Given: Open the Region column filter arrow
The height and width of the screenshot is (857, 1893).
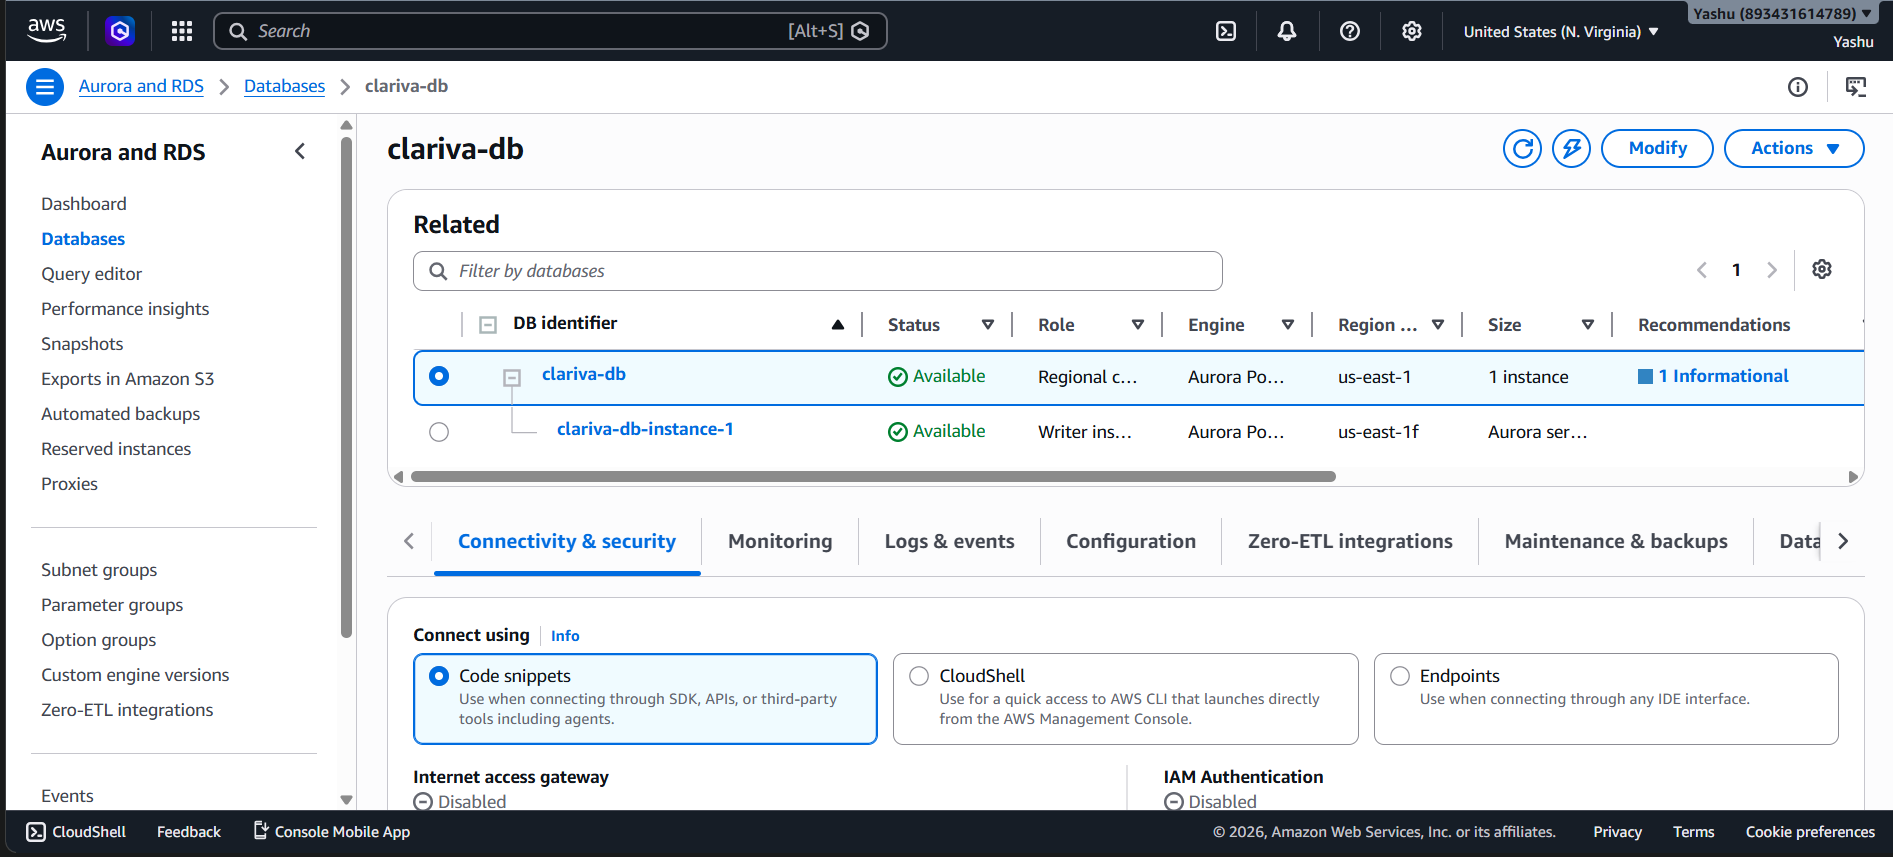Looking at the screenshot, I should (1438, 325).
